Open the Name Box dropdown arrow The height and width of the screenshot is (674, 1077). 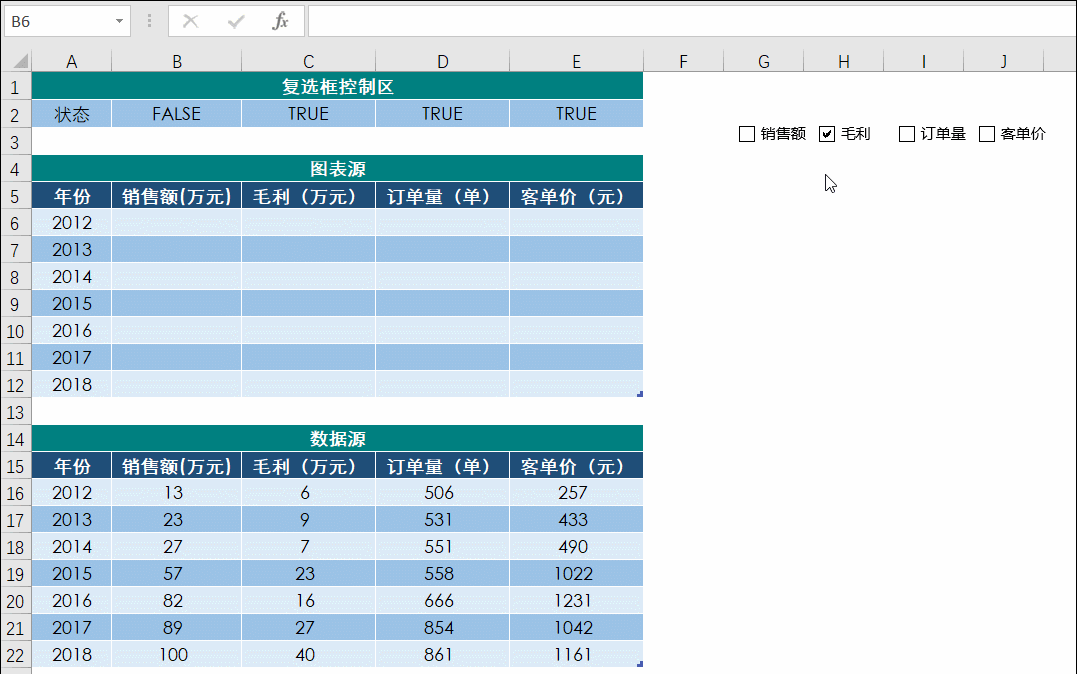(119, 21)
